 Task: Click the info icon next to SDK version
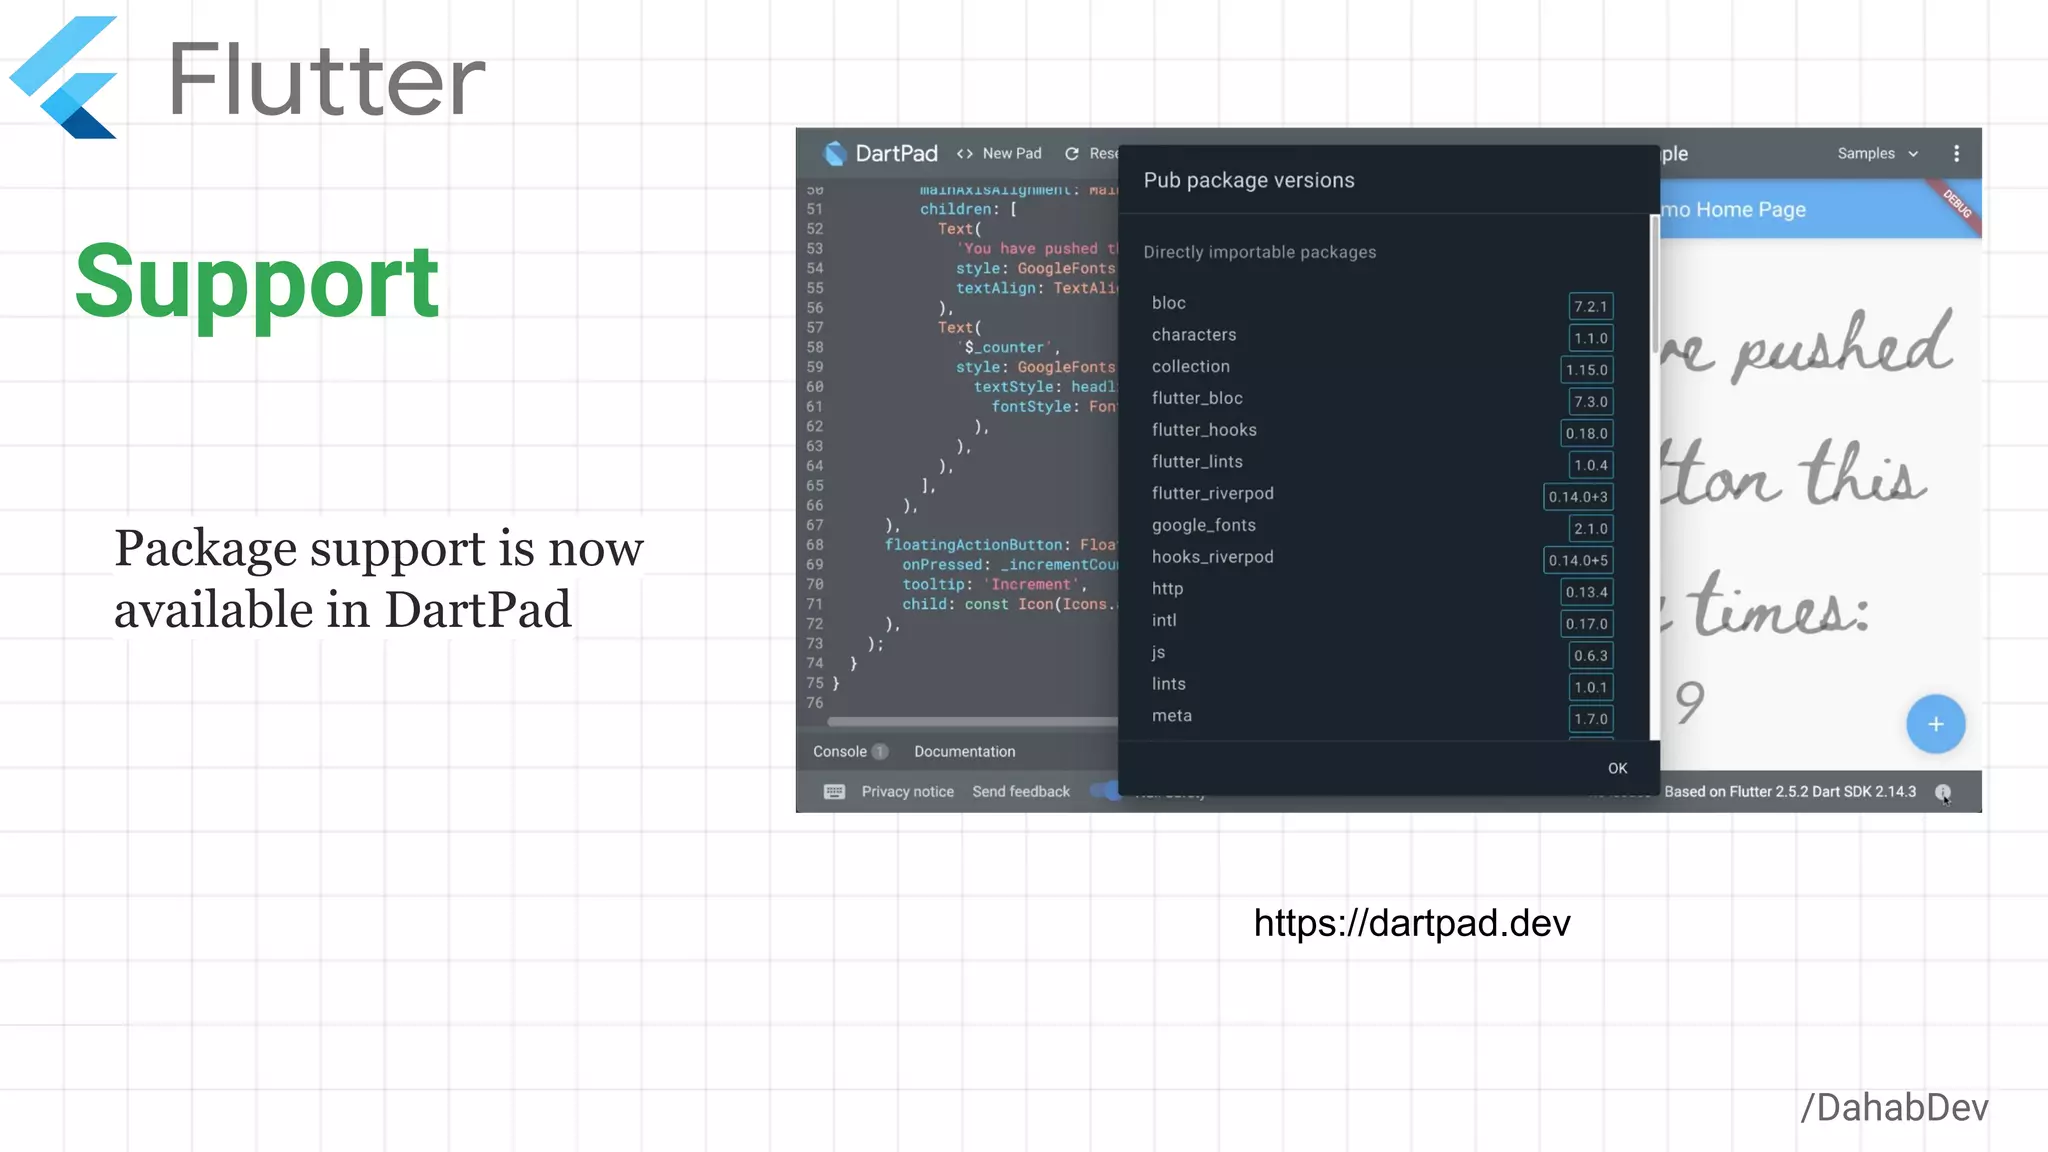[1942, 792]
